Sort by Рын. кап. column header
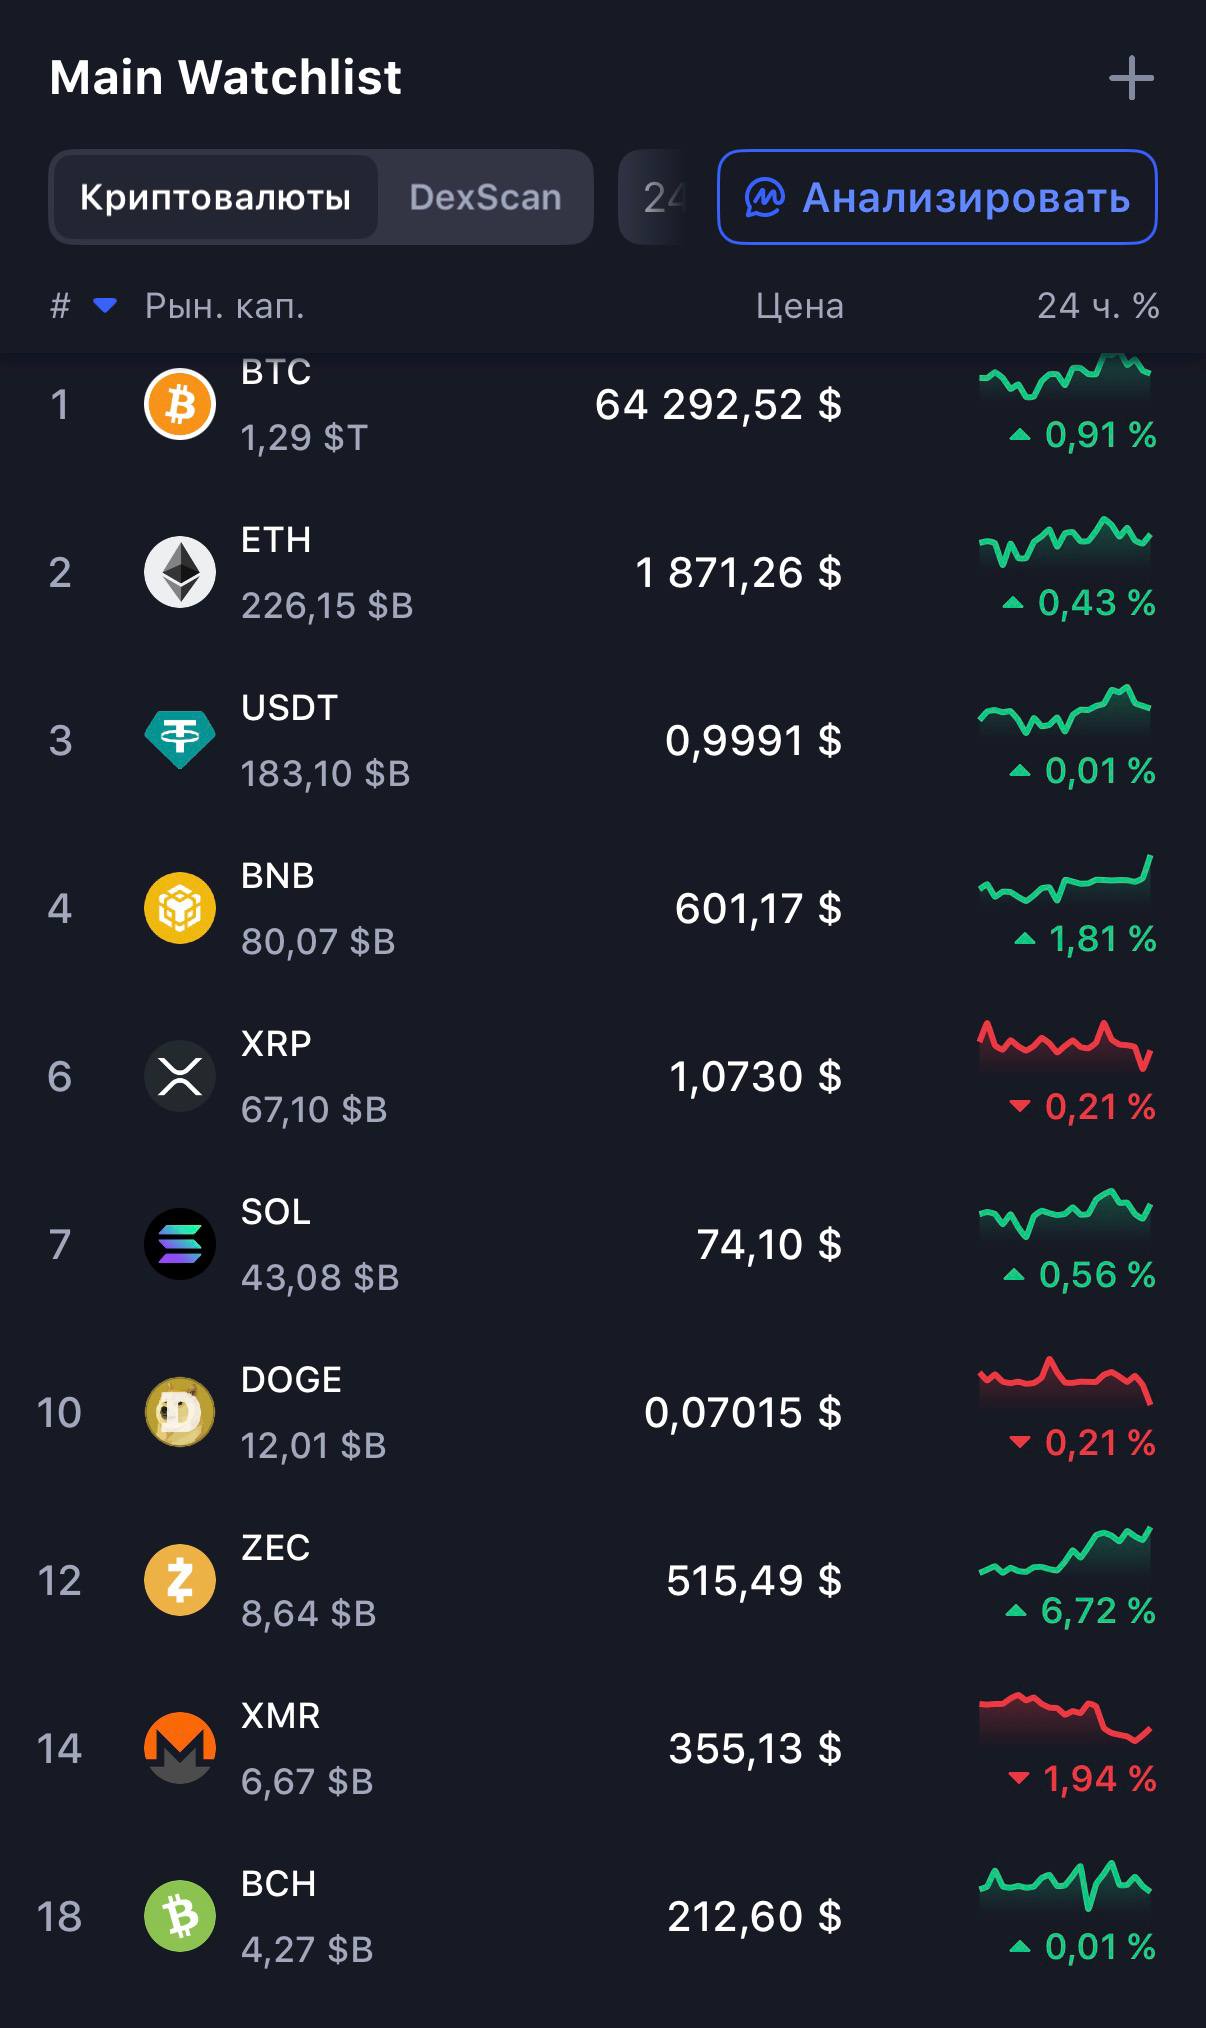Image resolution: width=1206 pixels, height=2028 pixels. [225, 305]
